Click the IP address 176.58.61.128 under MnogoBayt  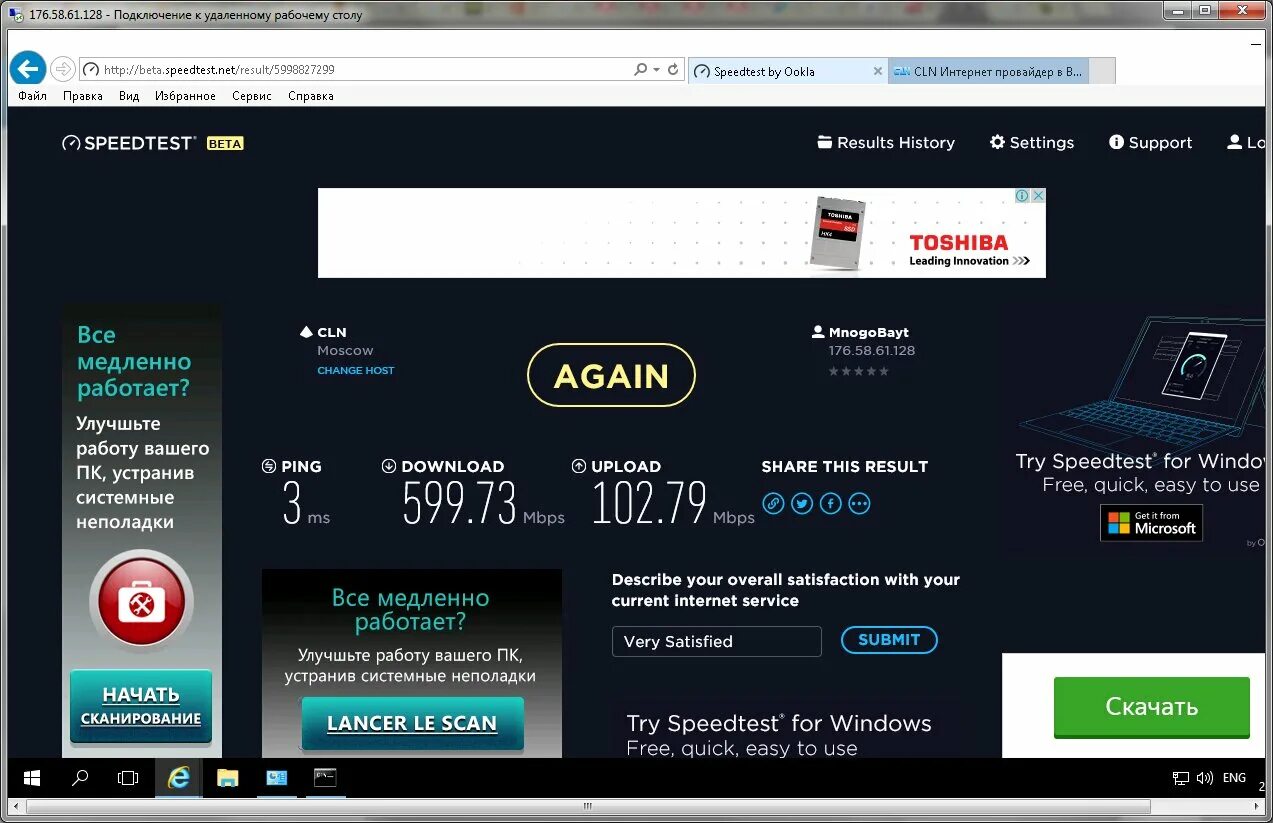point(871,351)
